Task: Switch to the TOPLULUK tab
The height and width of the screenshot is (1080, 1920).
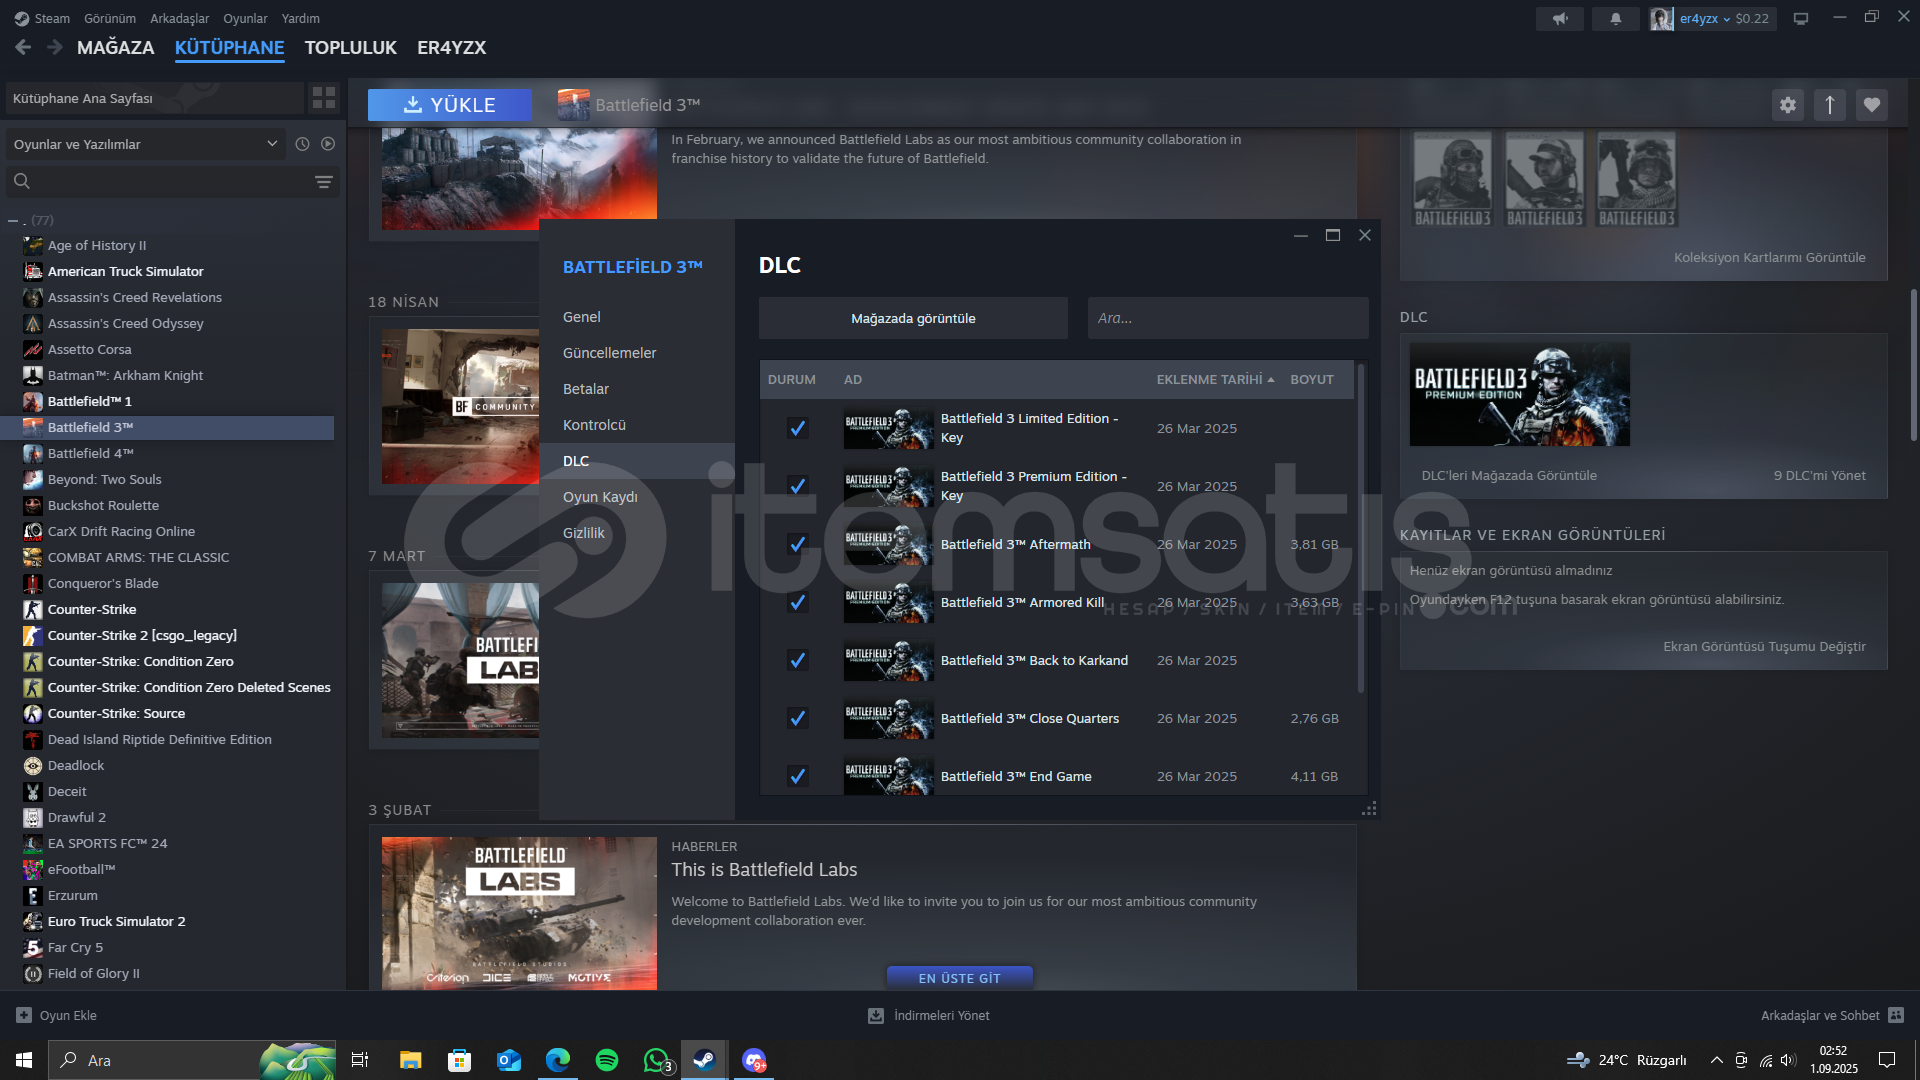Action: click(x=350, y=47)
